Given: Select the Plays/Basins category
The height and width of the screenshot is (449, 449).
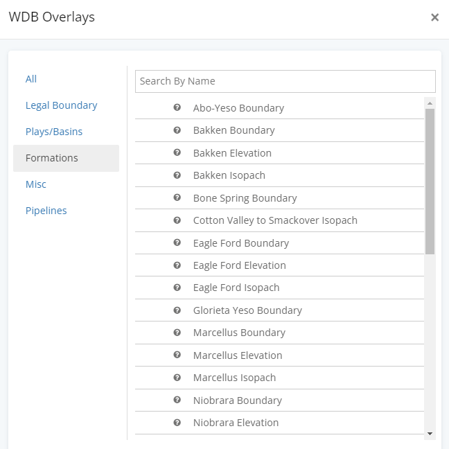Looking at the screenshot, I should [x=54, y=132].
